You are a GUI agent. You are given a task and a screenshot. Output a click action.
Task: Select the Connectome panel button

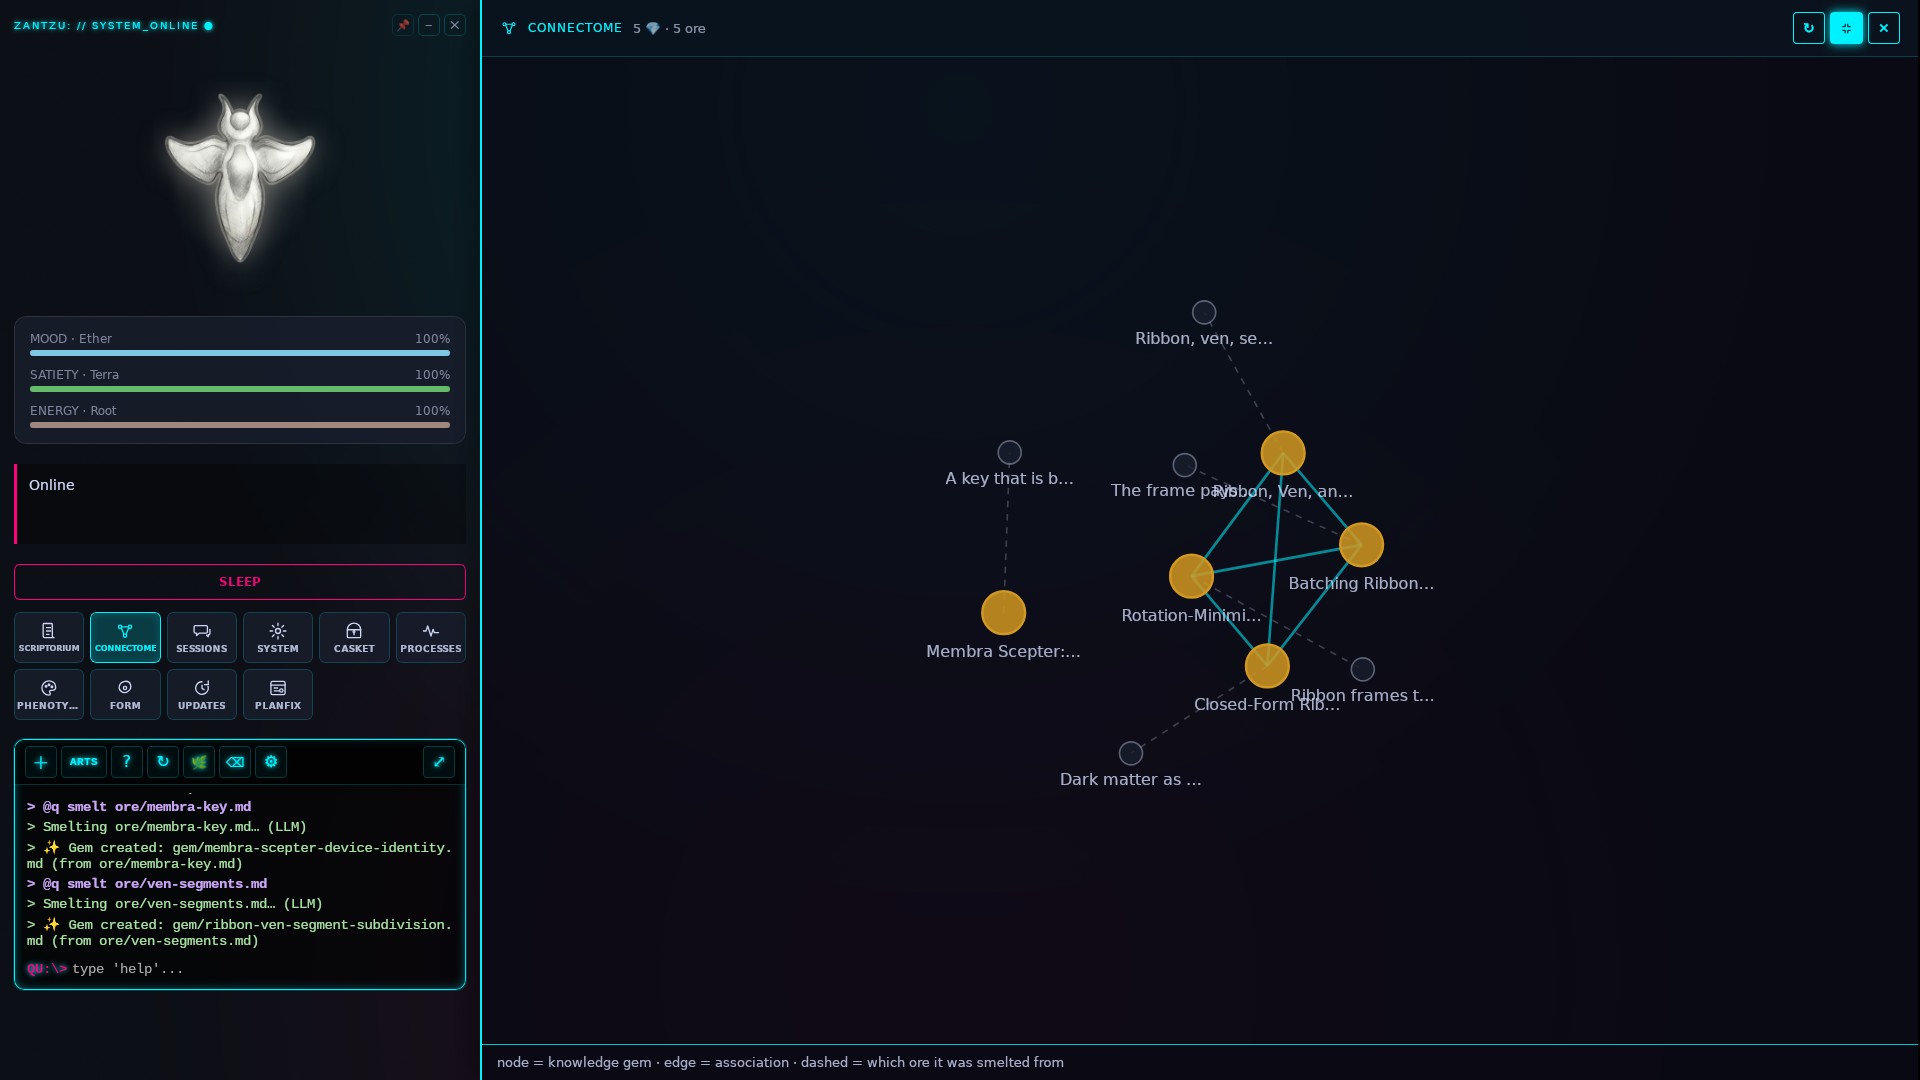click(x=125, y=637)
